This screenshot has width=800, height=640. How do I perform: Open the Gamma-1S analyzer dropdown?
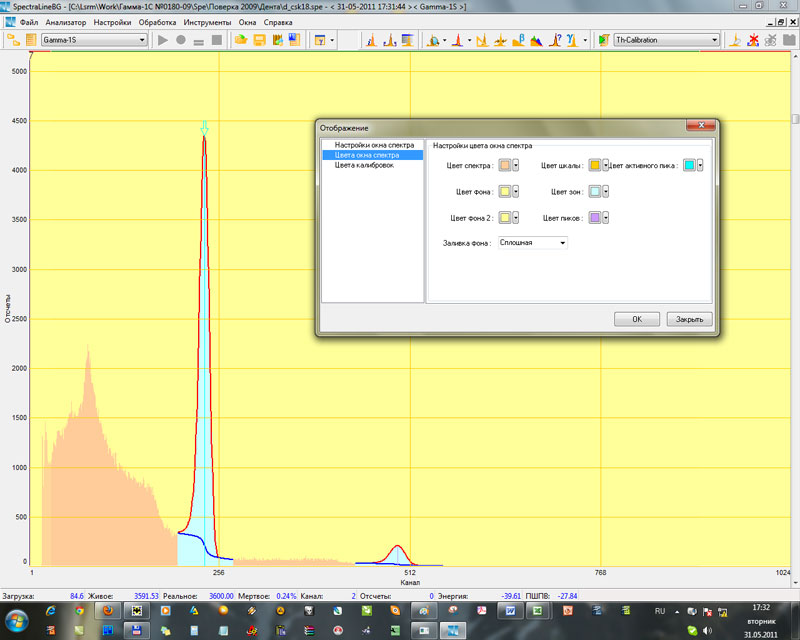(x=141, y=40)
